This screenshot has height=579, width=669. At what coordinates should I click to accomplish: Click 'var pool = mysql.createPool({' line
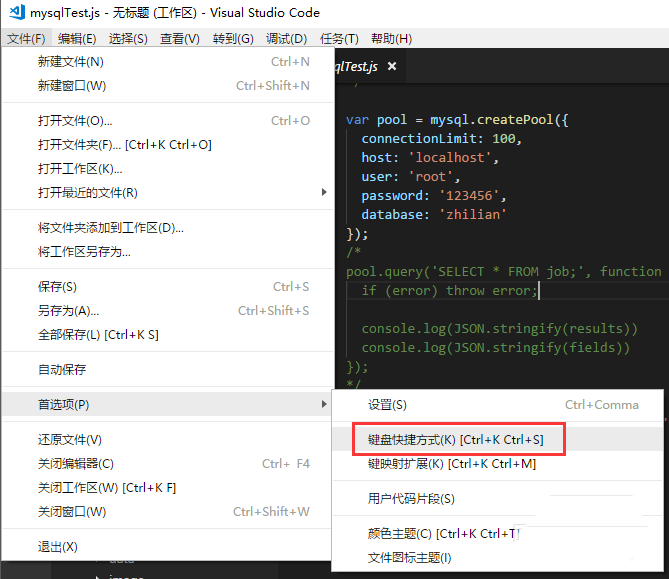[x=457, y=119]
